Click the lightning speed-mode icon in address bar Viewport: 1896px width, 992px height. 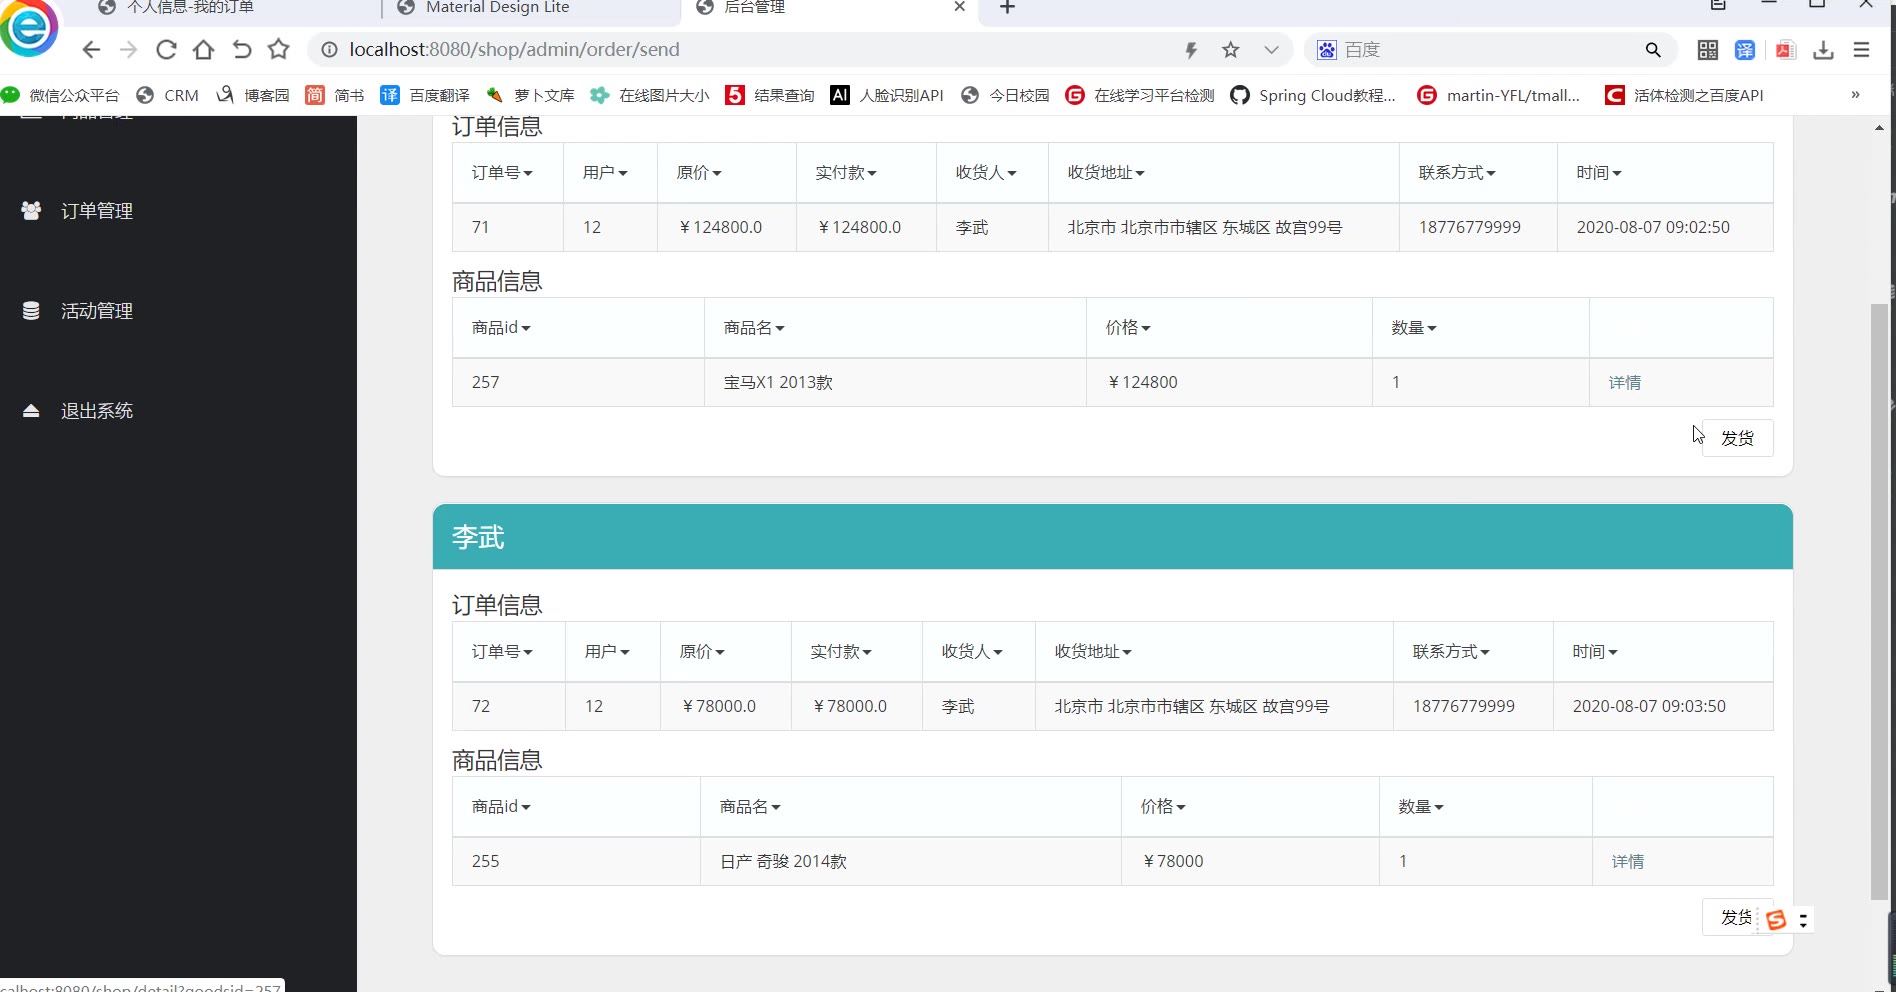(x=1191, y=50)
